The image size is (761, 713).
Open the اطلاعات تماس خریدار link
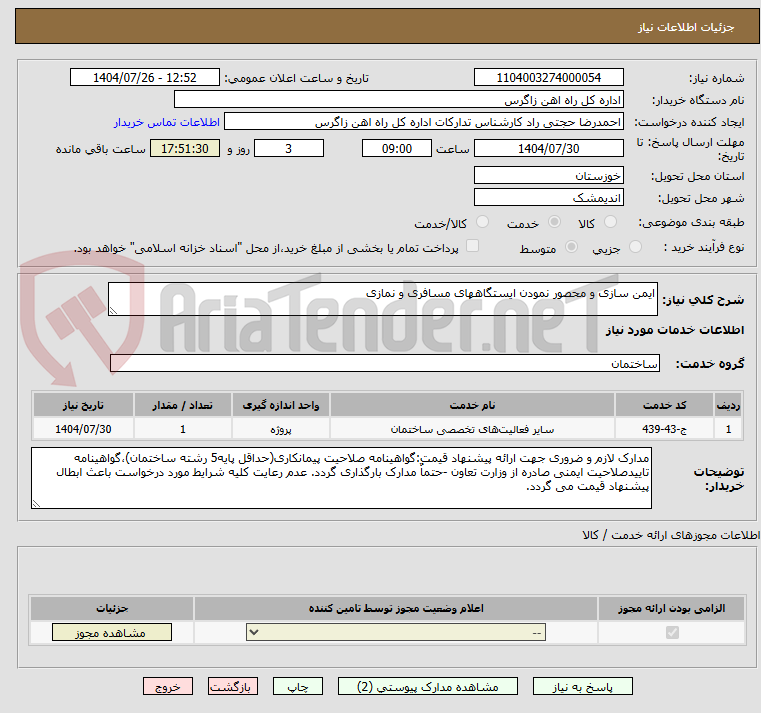click(166, 122)
